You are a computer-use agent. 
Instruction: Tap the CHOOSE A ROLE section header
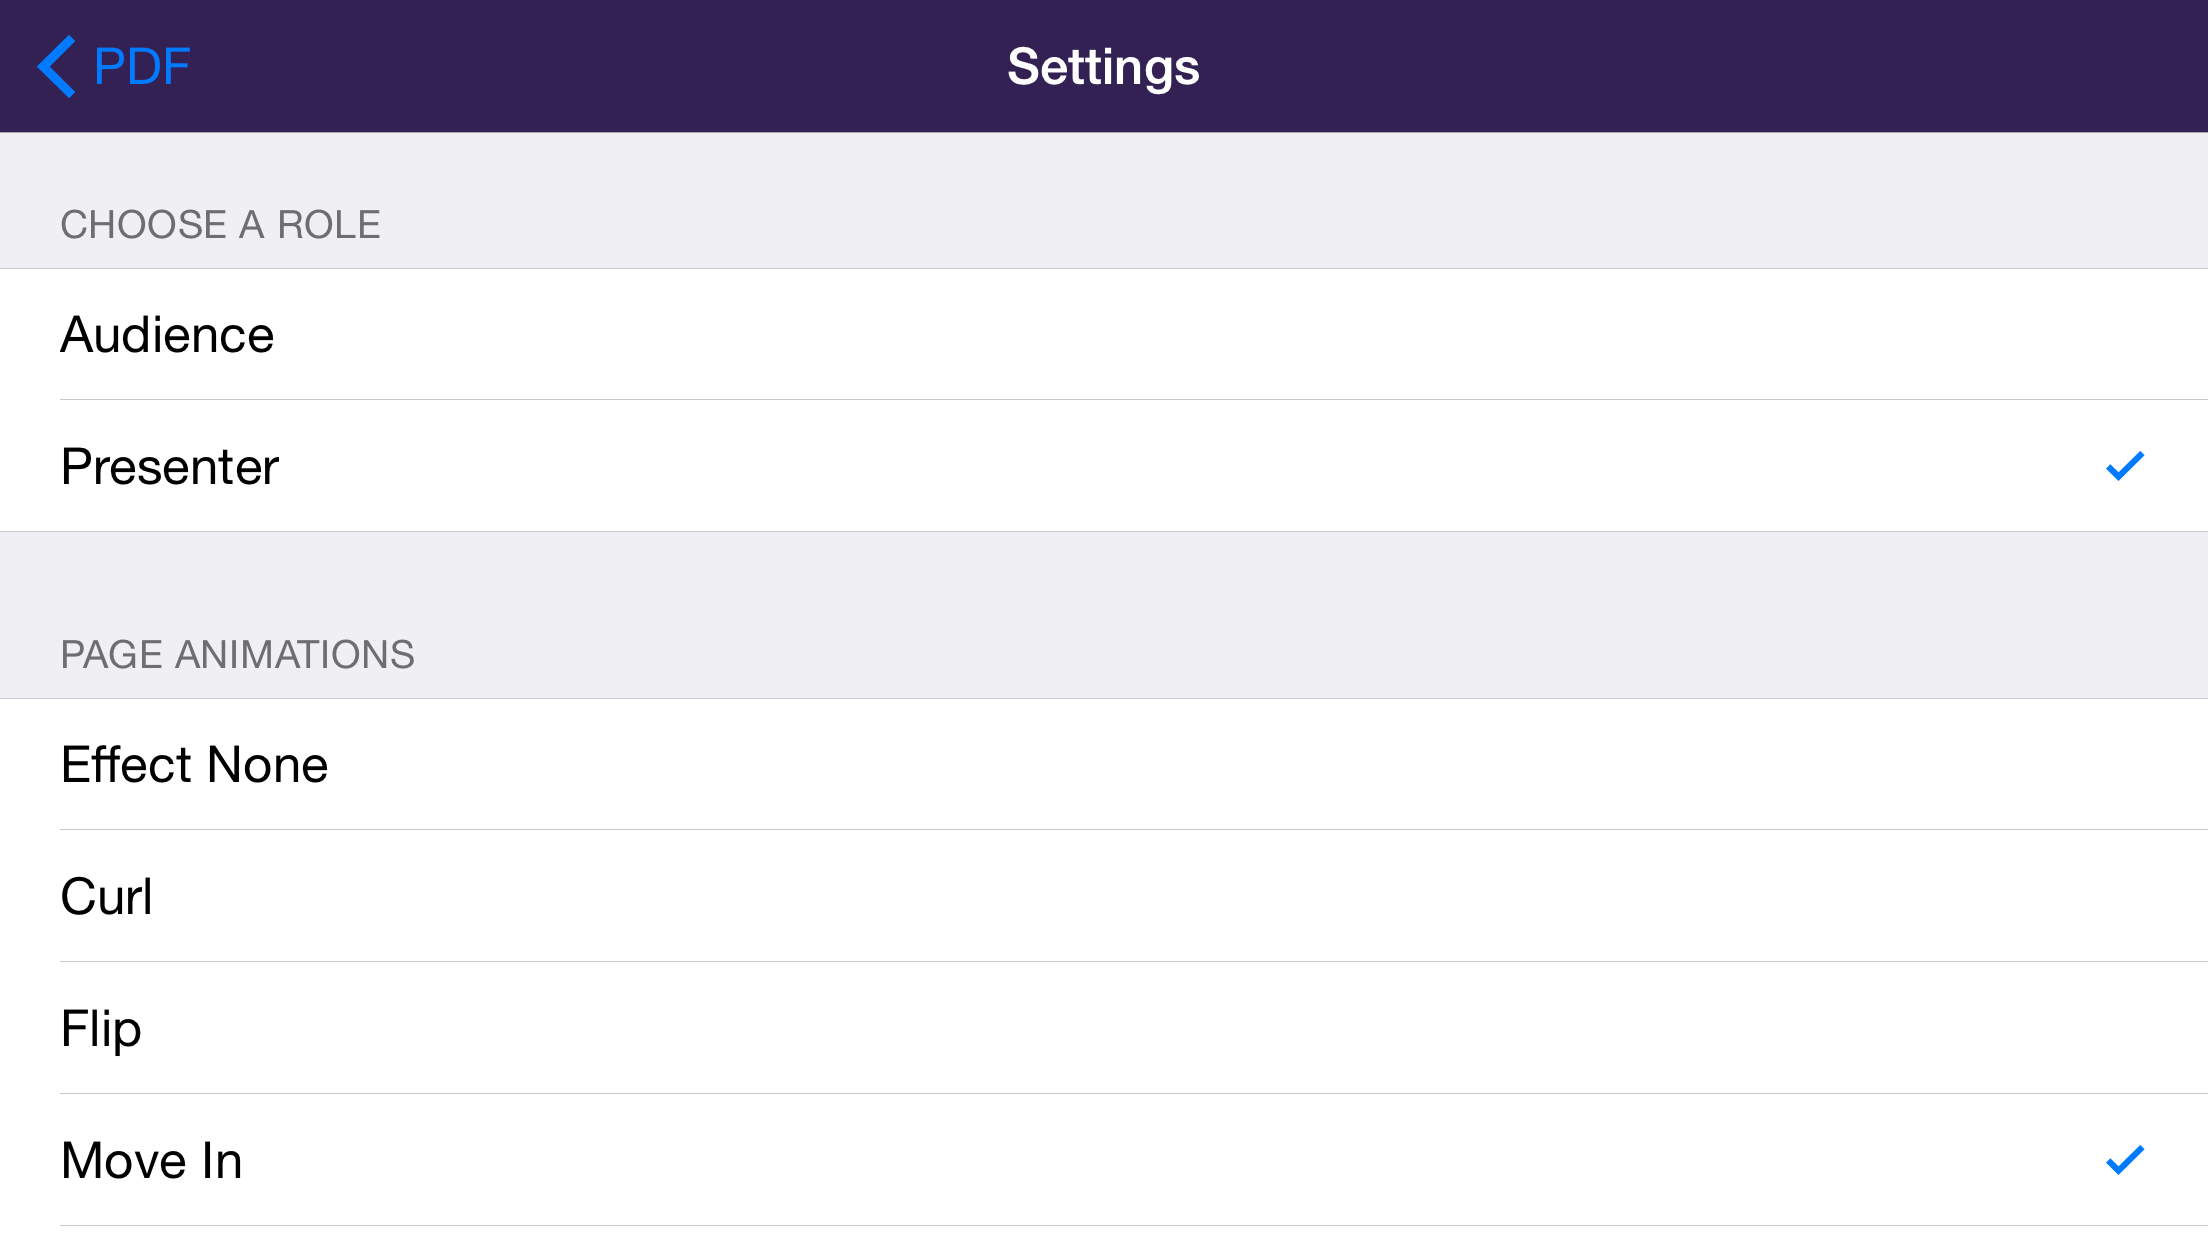pos(220,224)
